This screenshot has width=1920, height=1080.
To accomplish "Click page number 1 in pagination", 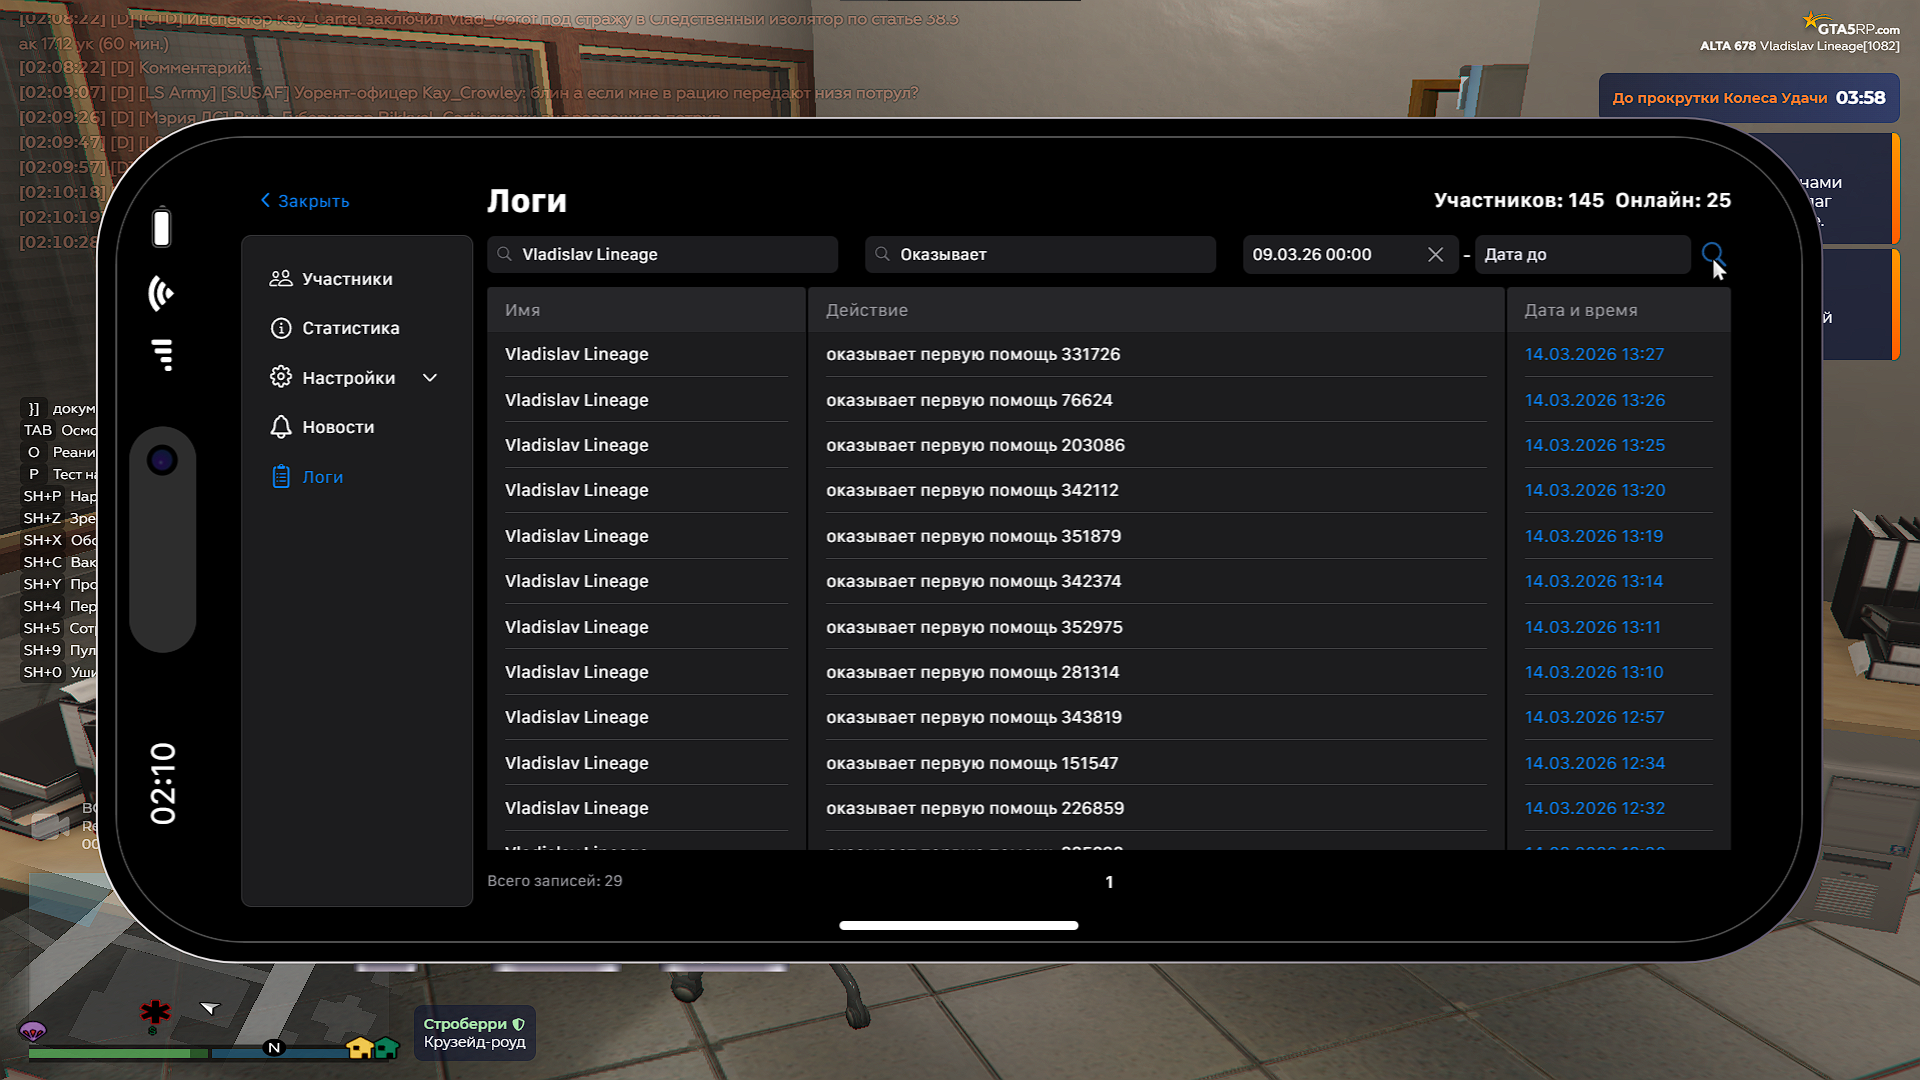I will [x=1109, y=882].
